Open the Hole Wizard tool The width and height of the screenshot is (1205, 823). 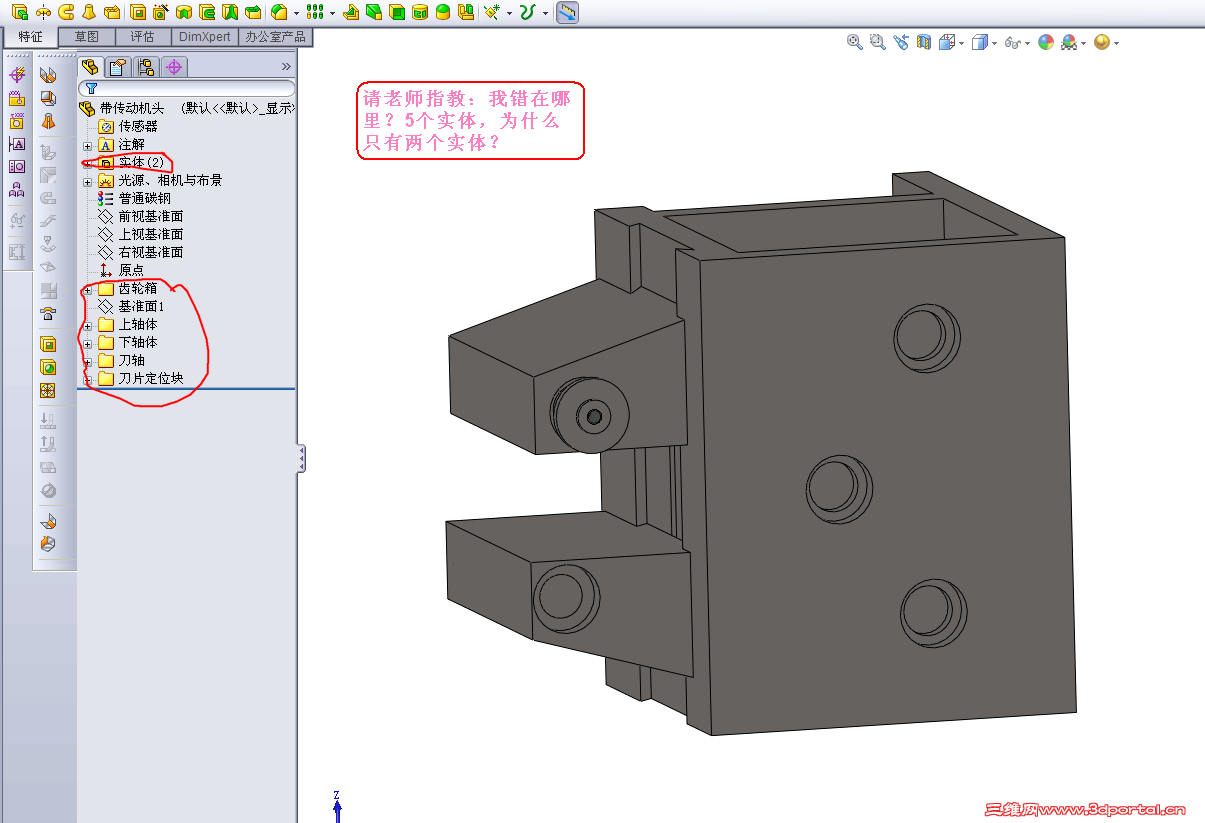click(x=161, y=12)
